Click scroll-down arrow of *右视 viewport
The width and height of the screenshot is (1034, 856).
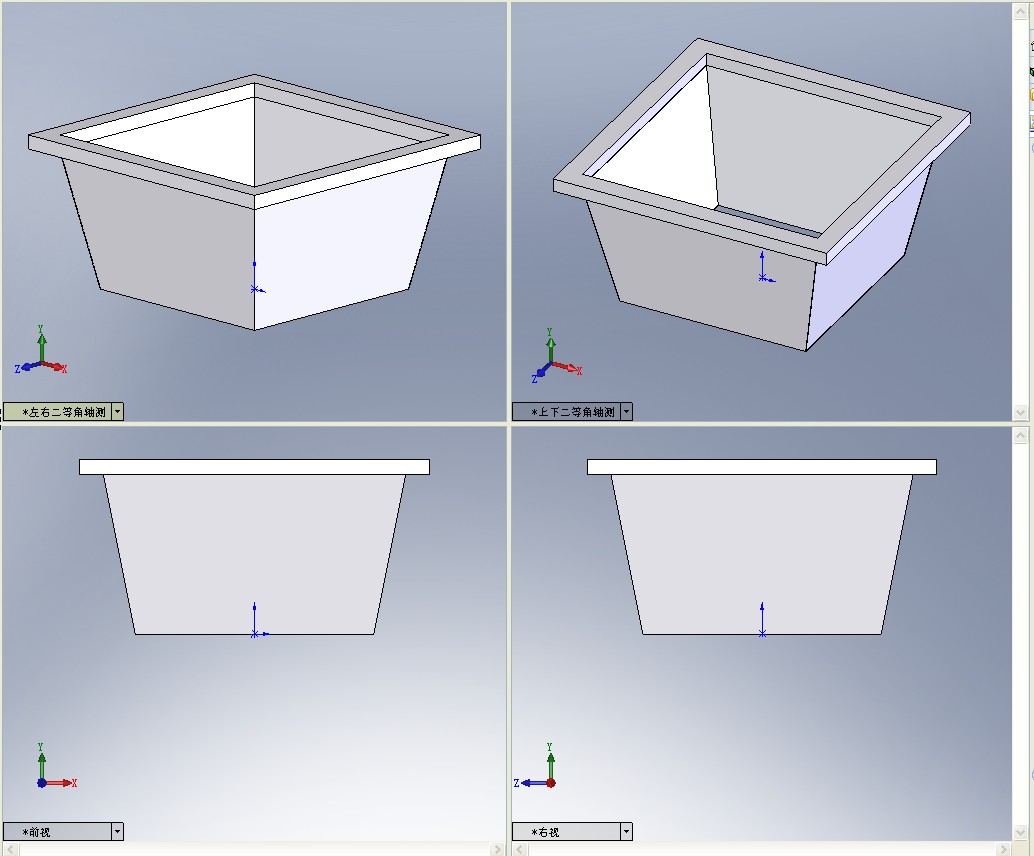(1020, 832)
